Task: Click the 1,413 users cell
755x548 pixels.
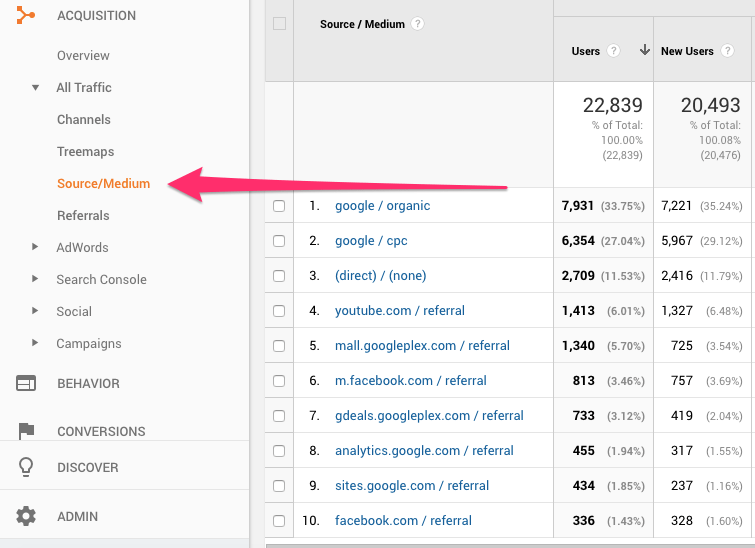Action: pyautogui.click(x=578, y=311)
